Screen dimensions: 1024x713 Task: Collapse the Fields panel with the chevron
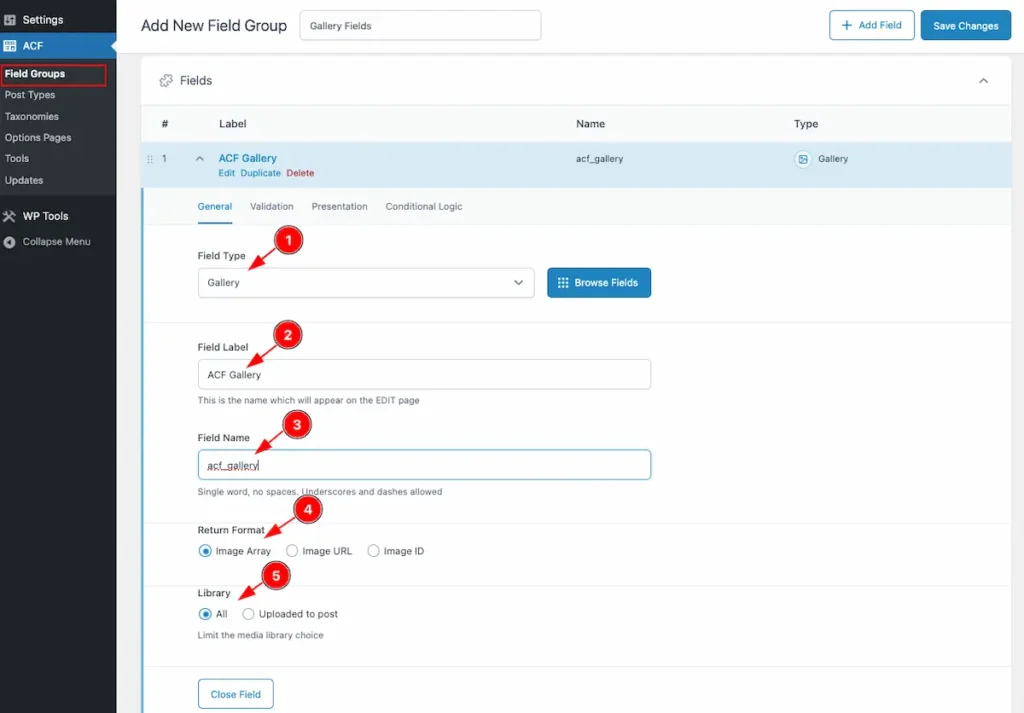click(983, 81)
